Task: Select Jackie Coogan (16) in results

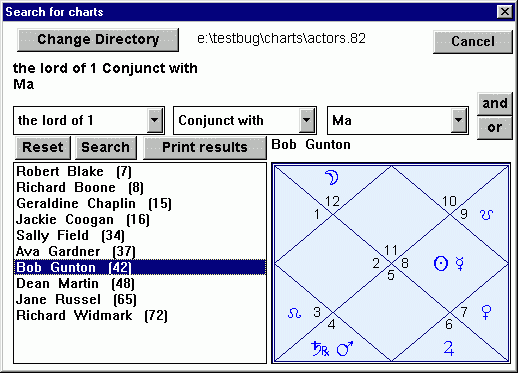Action: [140, 219]
